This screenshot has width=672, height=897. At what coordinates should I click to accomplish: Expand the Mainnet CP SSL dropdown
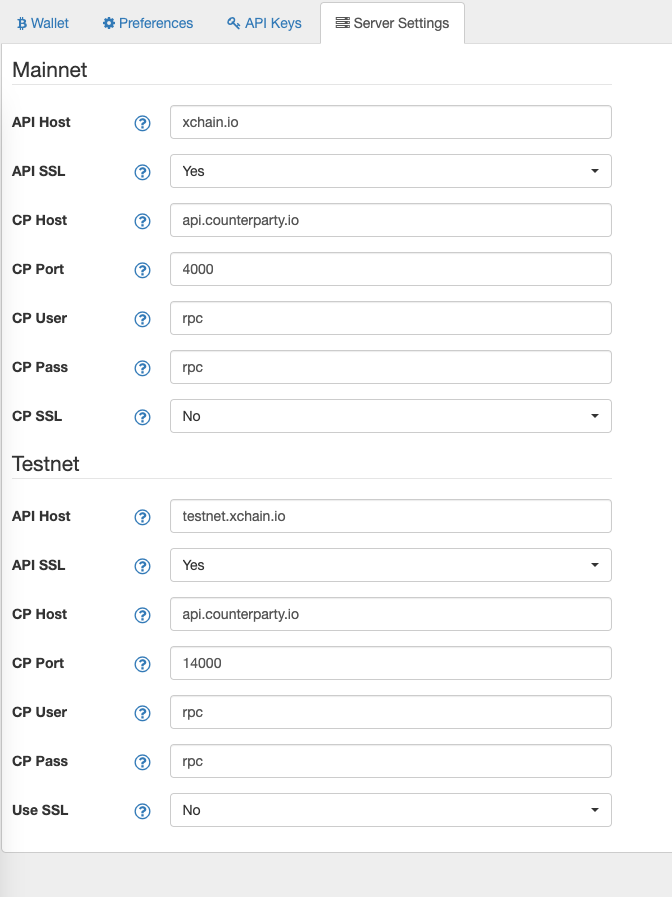pos(391,416)
